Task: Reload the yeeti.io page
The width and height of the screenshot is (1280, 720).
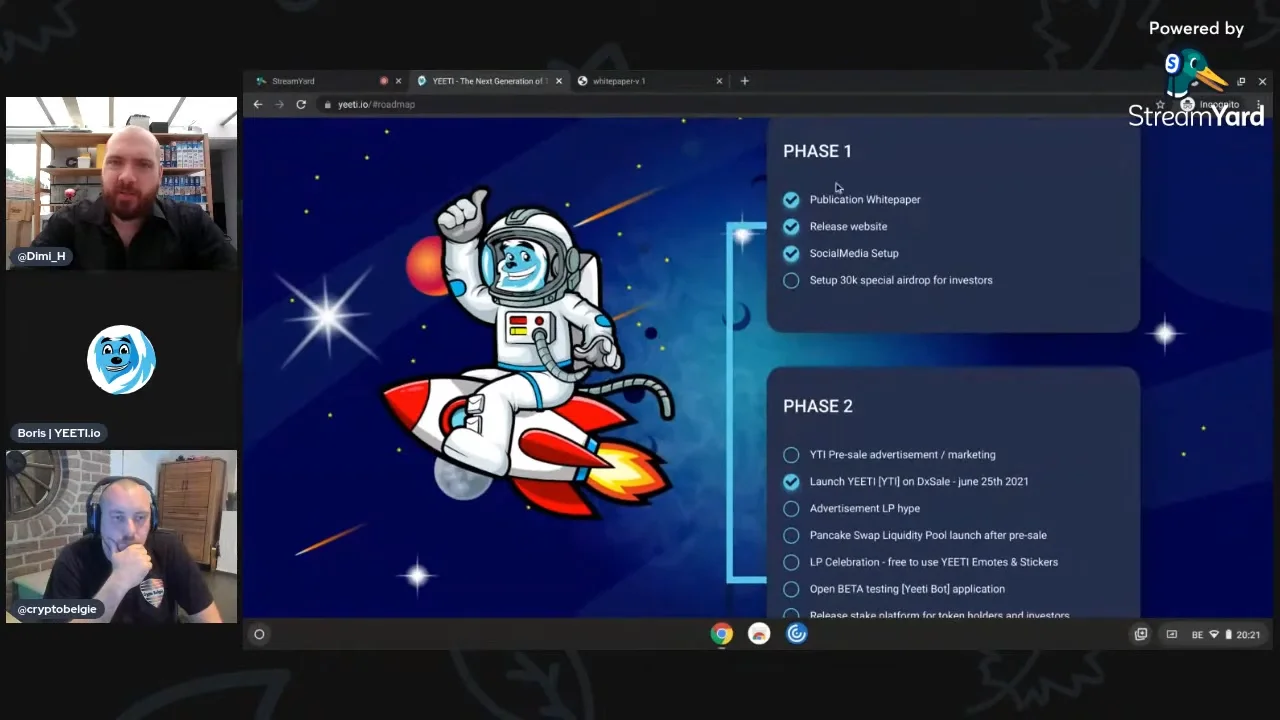Action: point(301,104)
